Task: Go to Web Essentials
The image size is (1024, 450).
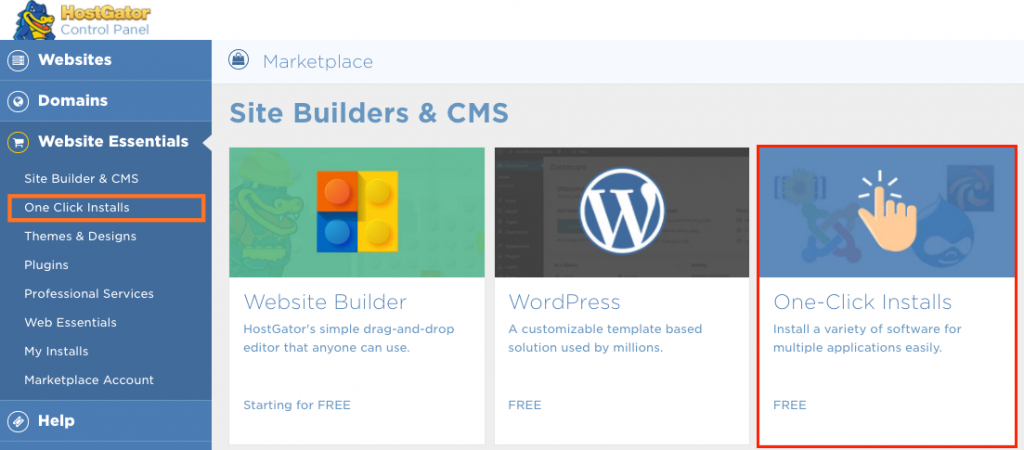Action: 71,323
